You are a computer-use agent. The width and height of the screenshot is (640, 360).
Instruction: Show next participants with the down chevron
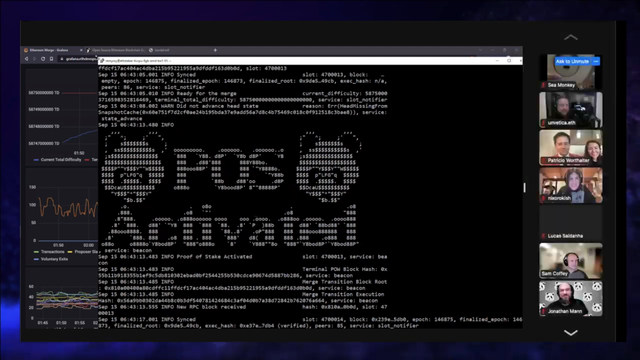(x=571, y=333)
